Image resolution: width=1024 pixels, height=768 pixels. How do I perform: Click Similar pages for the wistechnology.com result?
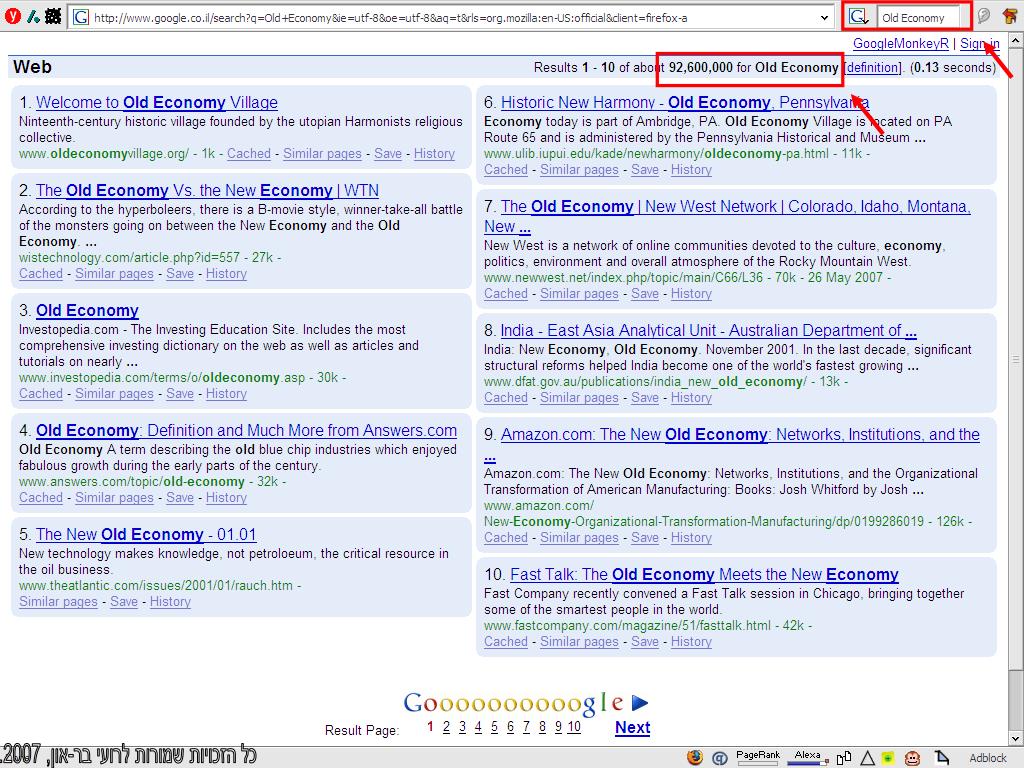pos(114,274)
